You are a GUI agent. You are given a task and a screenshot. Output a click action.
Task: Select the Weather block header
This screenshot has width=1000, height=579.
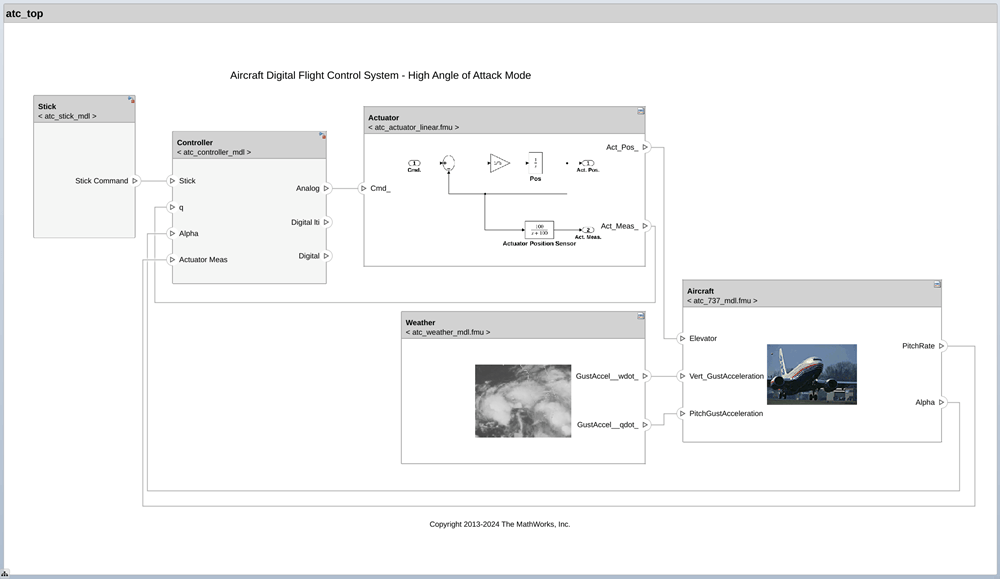[523, 325]
